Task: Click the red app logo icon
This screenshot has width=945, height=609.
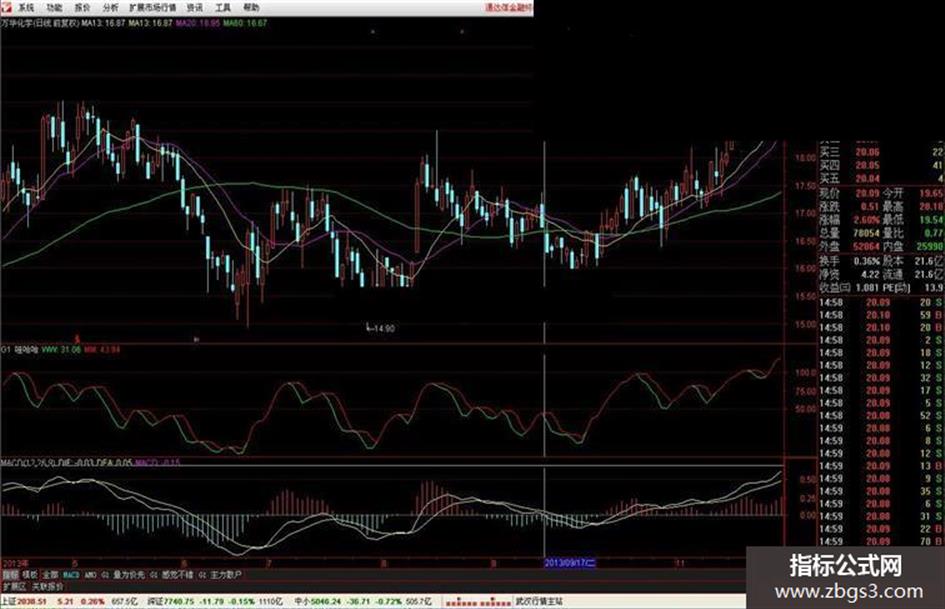Action: pyautogui.click(x=6, y=7)
